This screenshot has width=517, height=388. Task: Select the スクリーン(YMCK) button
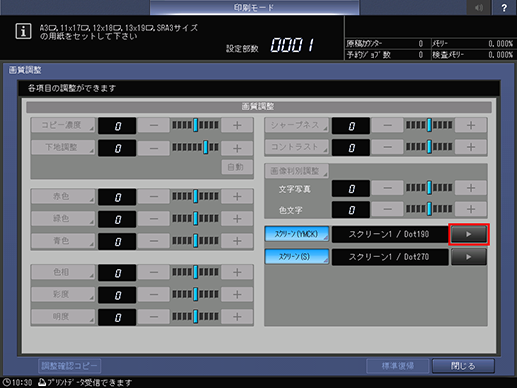(297, 234)
